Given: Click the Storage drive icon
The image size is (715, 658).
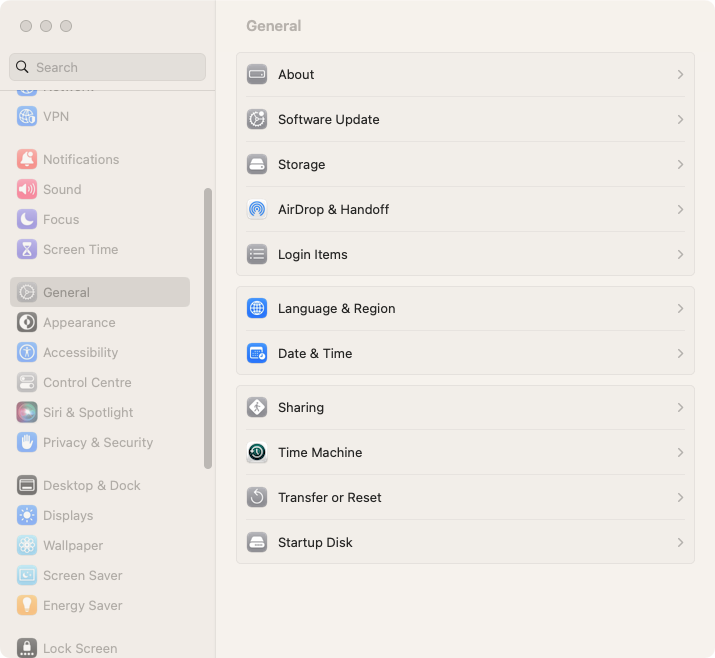Looking at the screenshot, I should point(257,164).
